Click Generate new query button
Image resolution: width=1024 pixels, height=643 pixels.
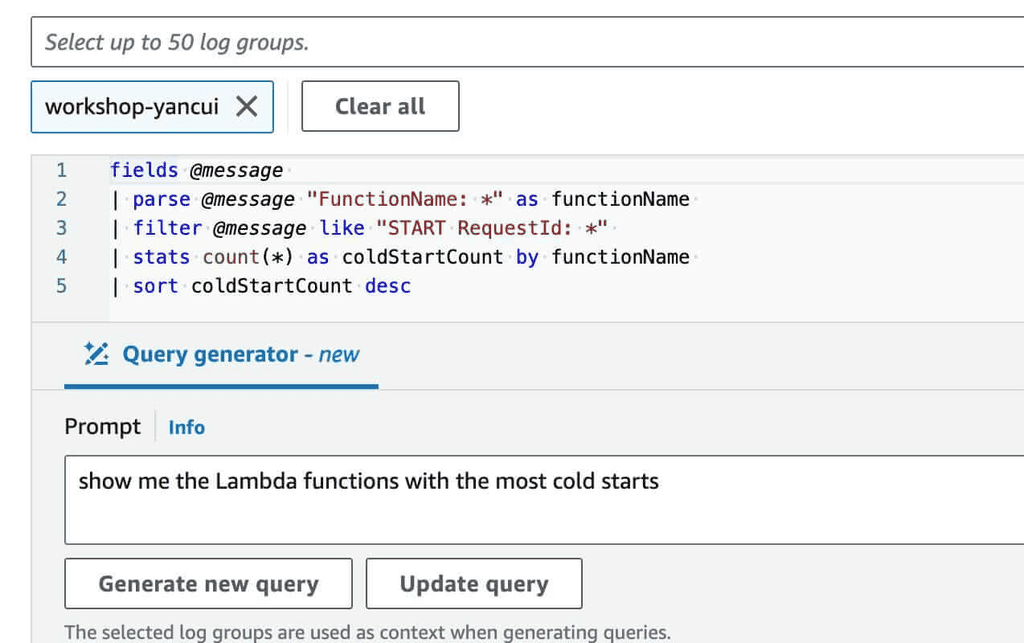point(208,584)
